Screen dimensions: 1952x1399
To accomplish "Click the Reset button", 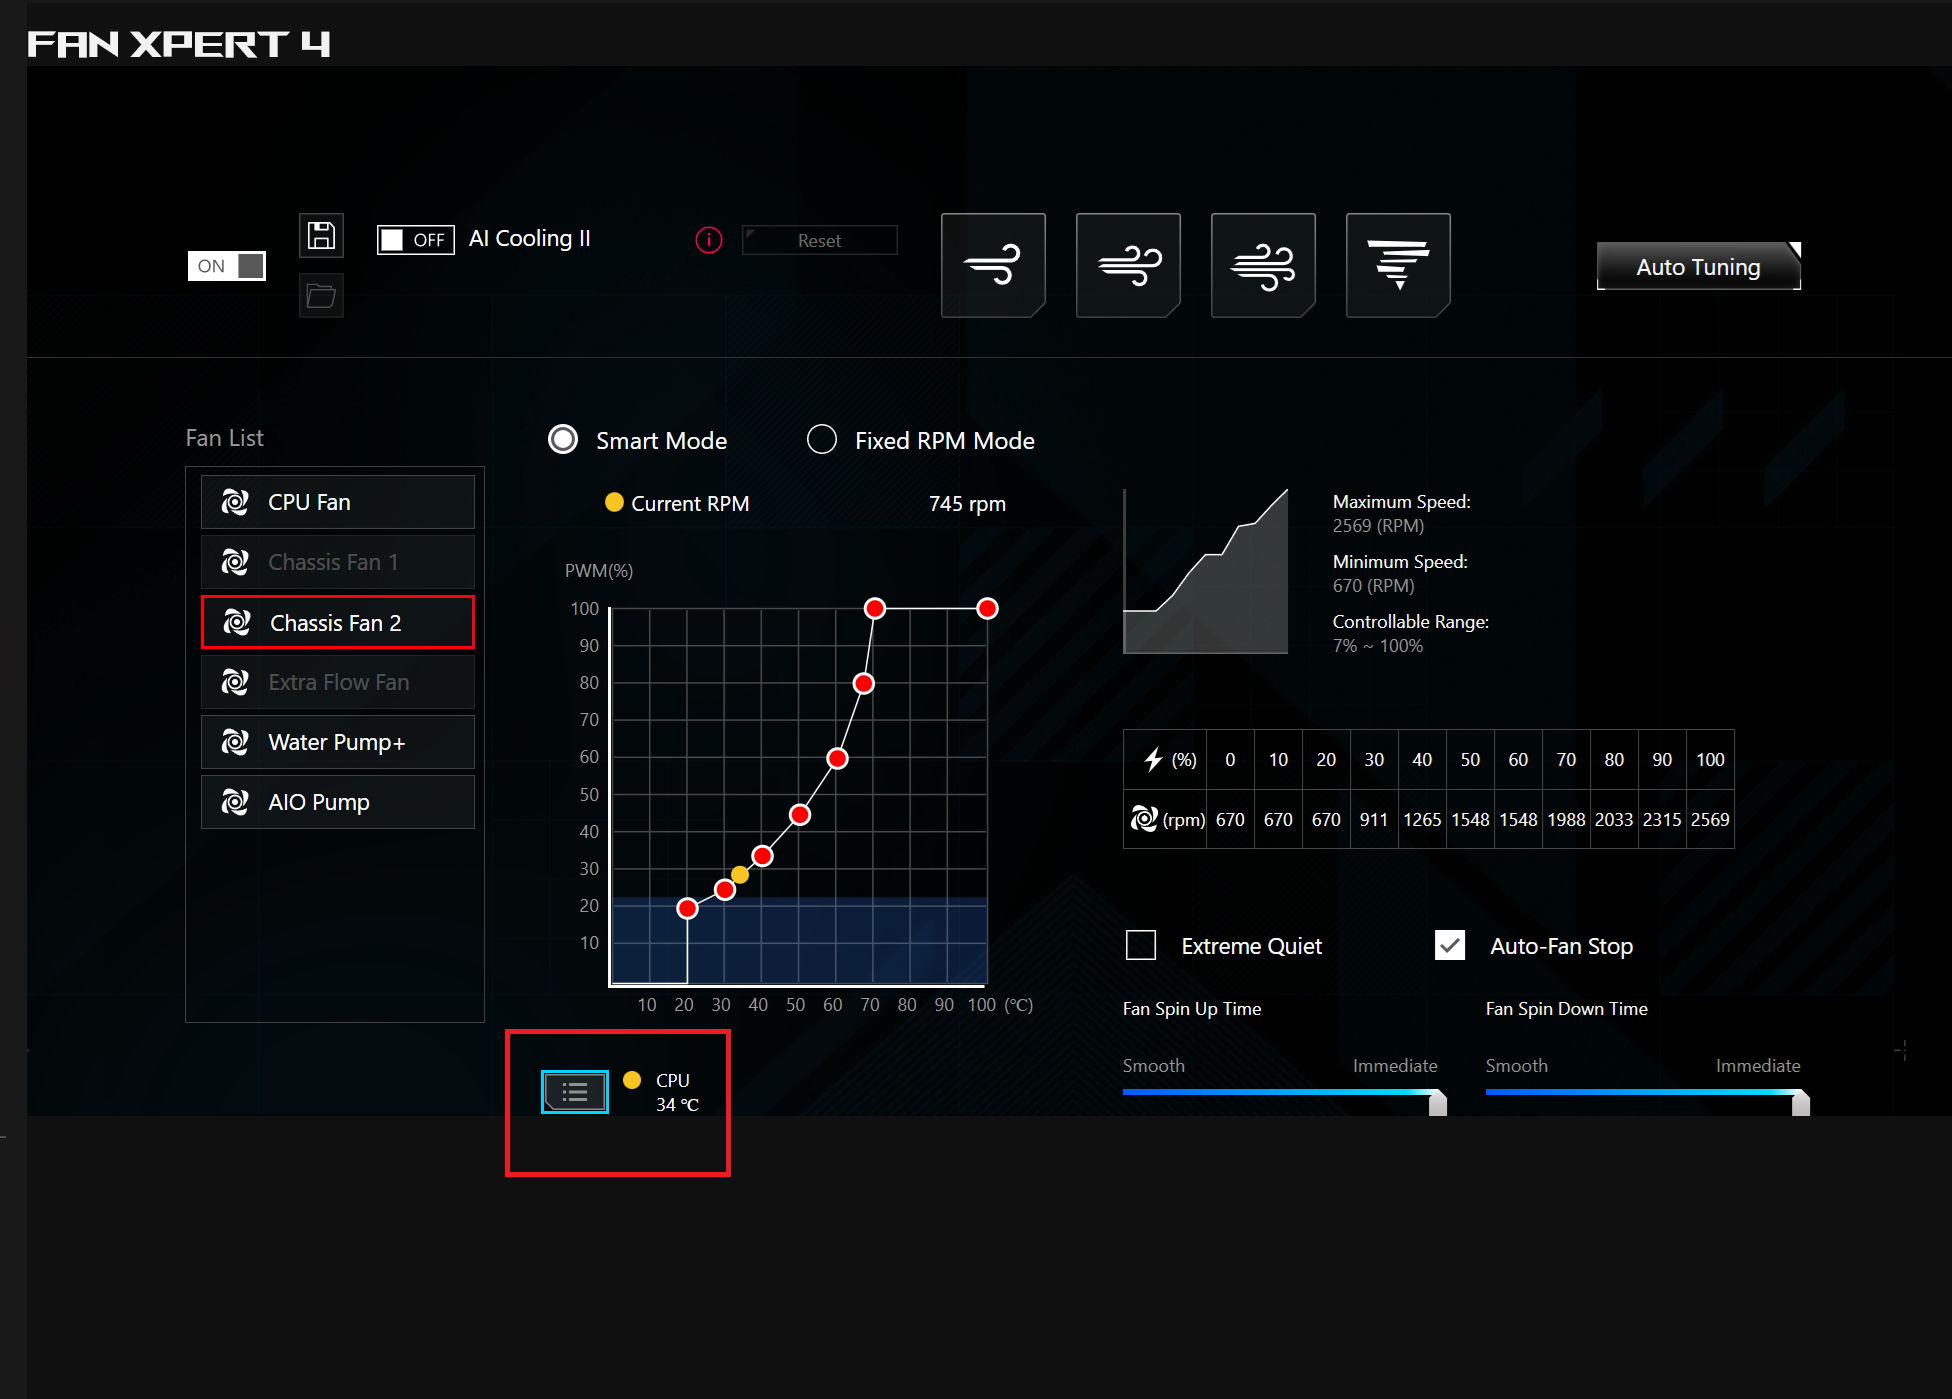I will (x=820, y=240).
